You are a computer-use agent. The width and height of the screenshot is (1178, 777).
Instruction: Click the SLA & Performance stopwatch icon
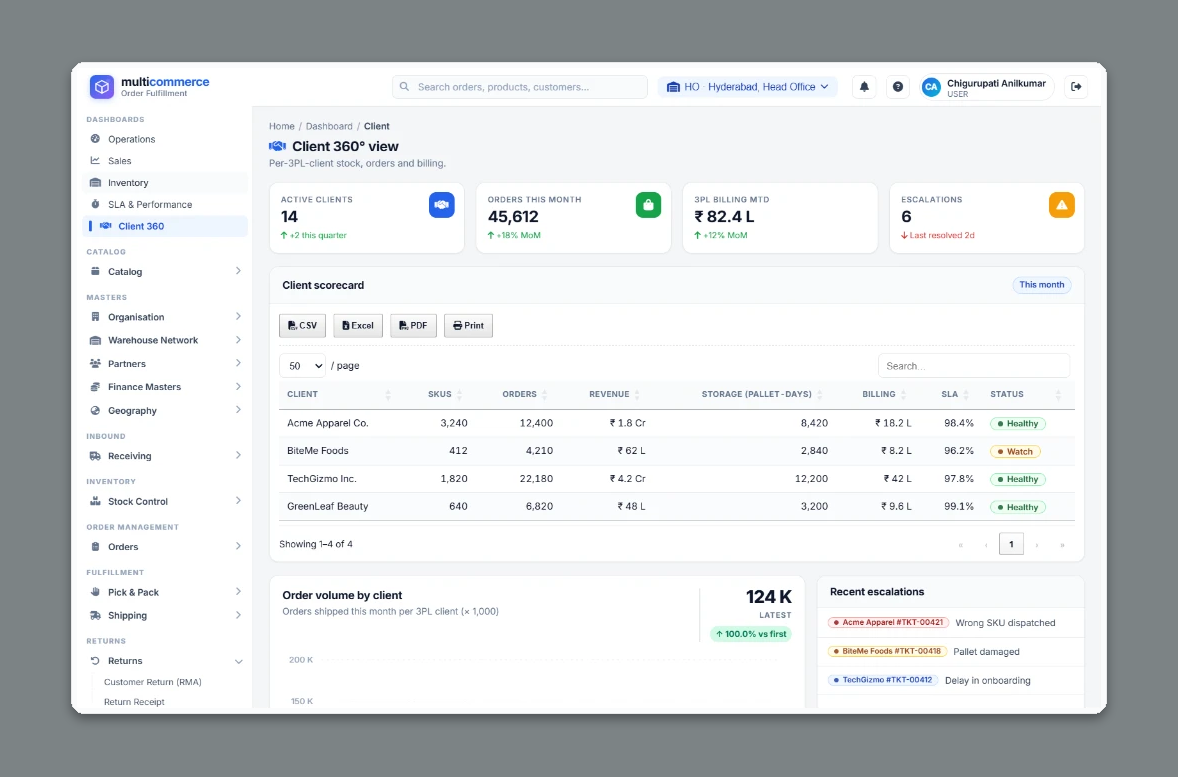[x=95, y=204]
